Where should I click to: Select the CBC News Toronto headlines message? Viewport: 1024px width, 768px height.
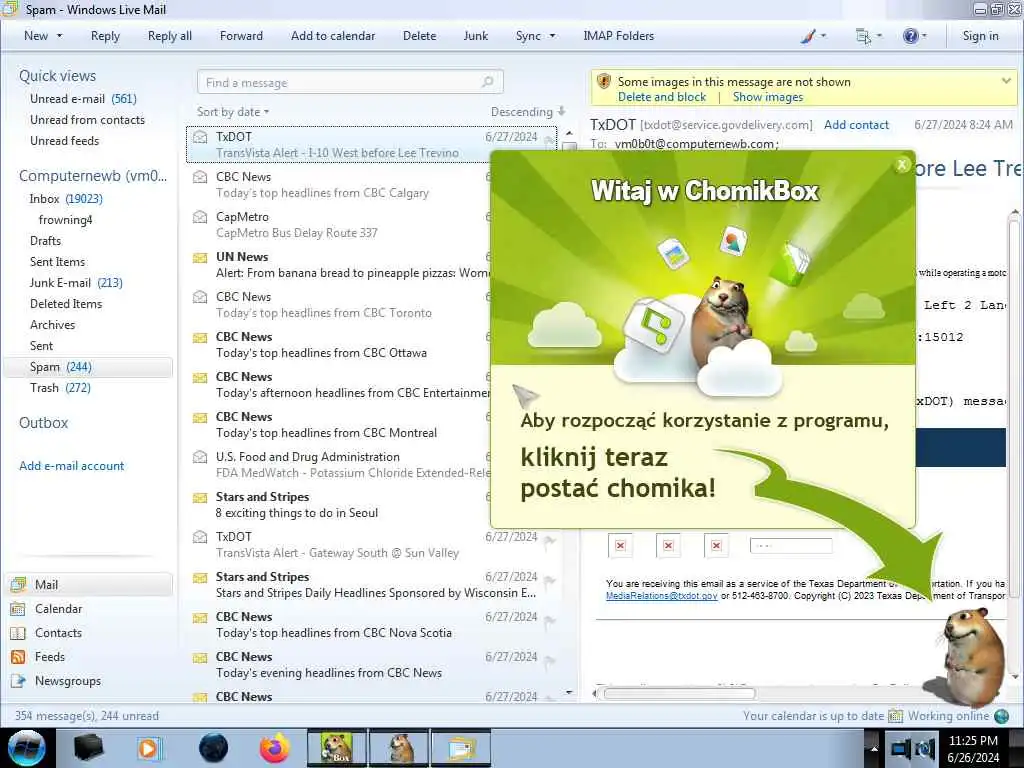(340, 304)
